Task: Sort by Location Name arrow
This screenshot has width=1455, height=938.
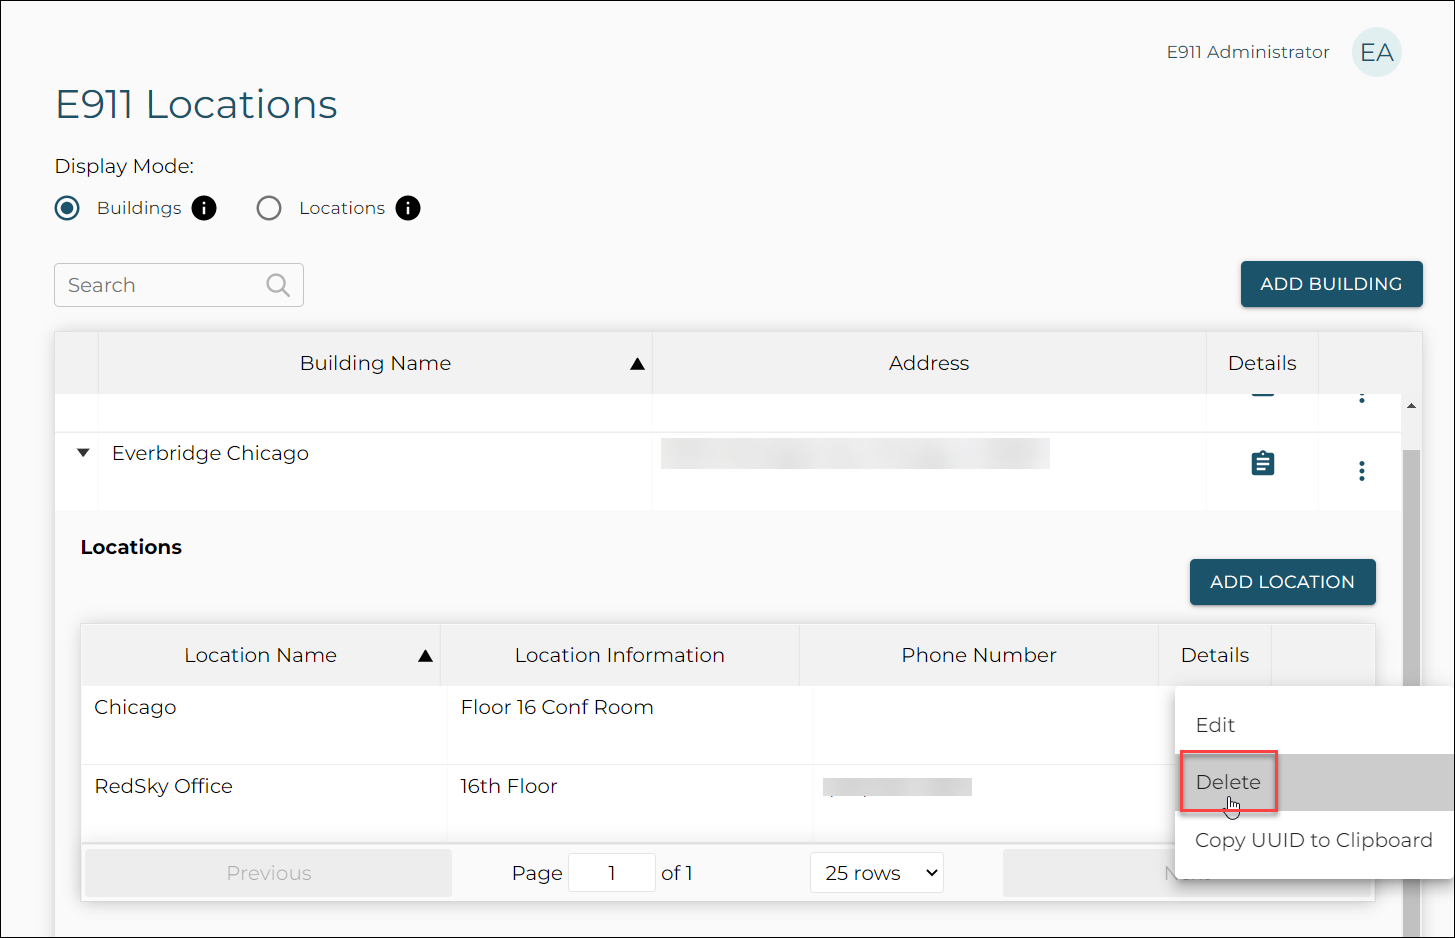Action: (425, 656)
